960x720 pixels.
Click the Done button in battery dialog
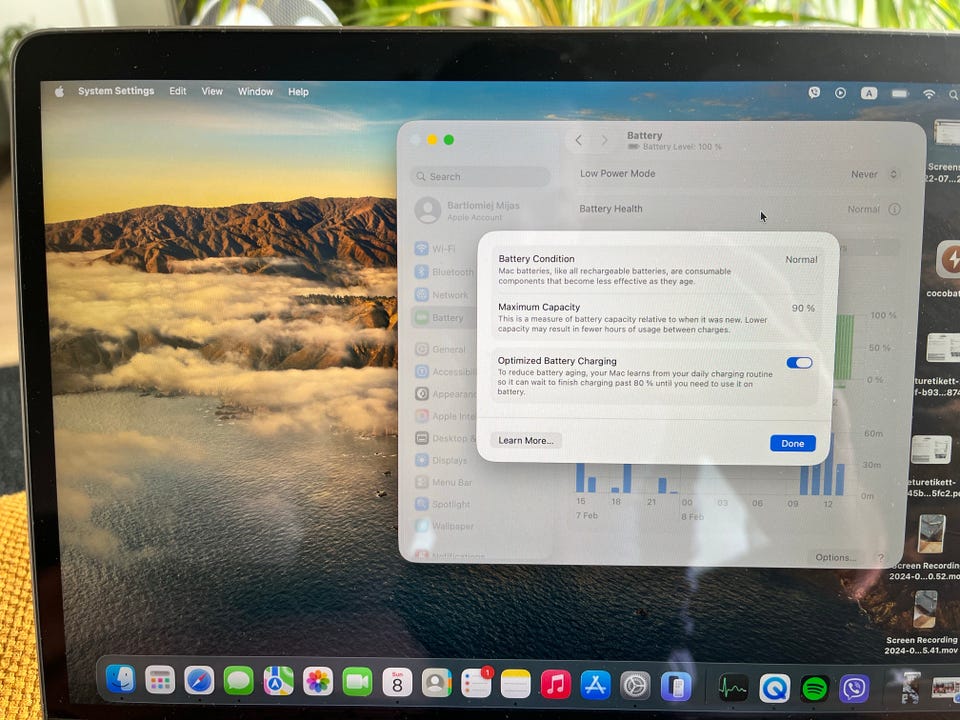click(792, 443)
